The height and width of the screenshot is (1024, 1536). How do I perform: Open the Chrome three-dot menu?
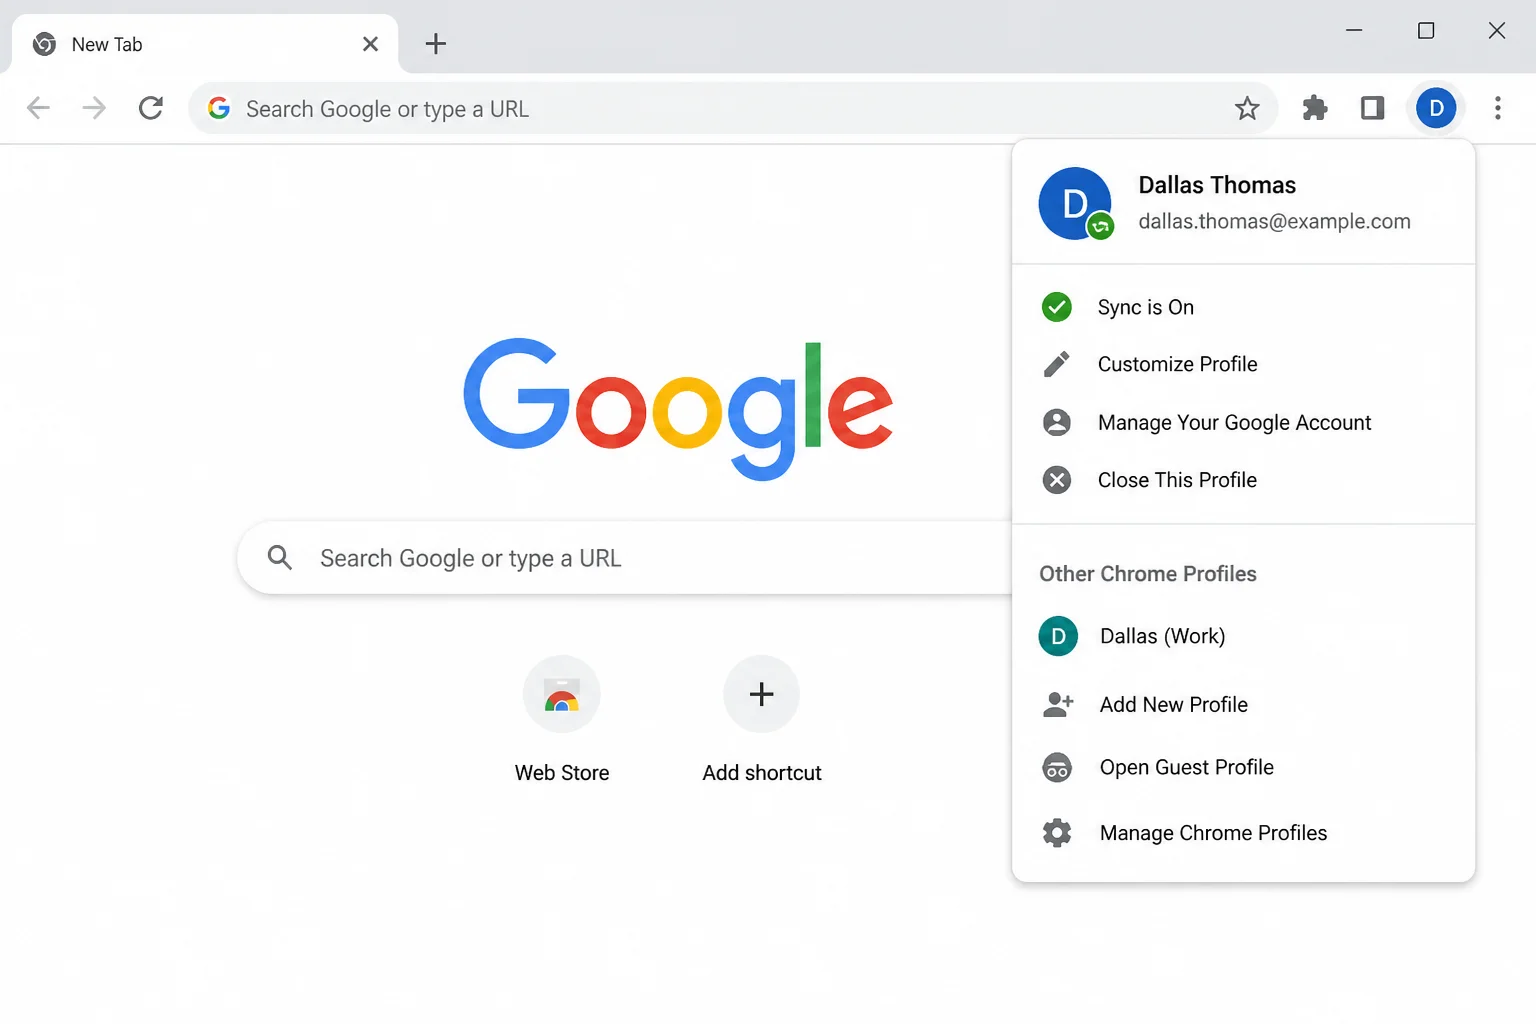[1497, 108]
